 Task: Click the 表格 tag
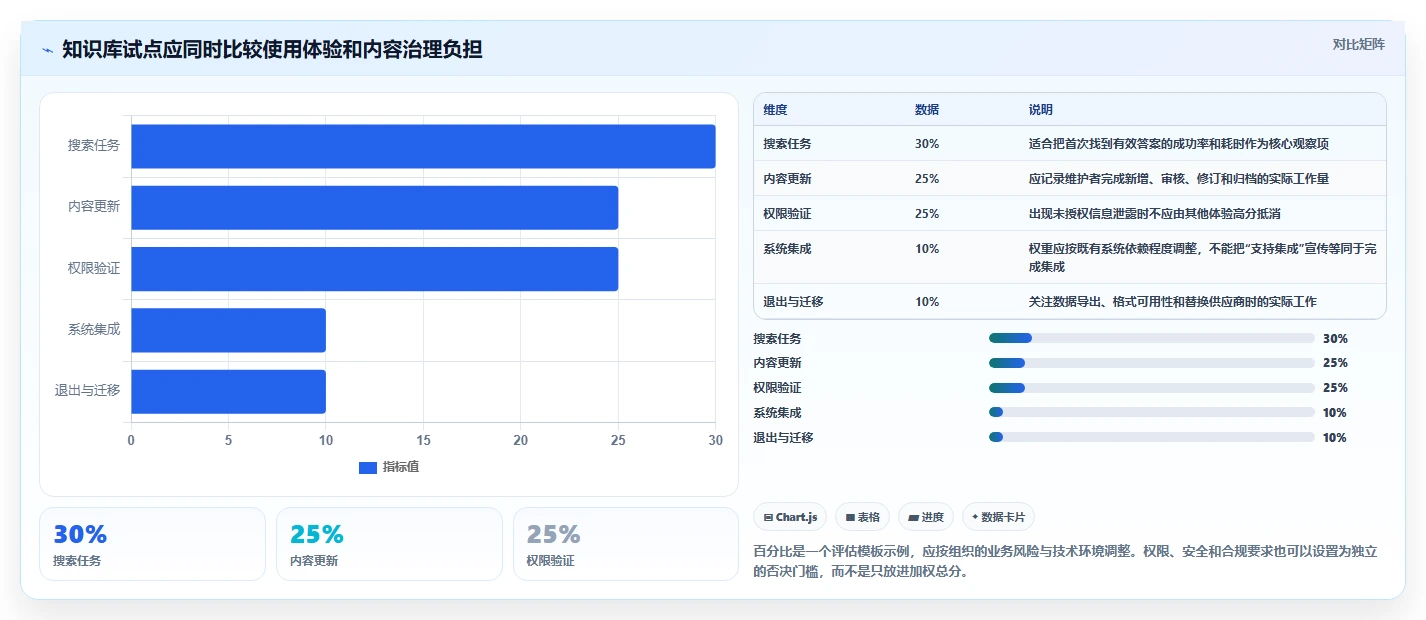[x=862, y=517]
